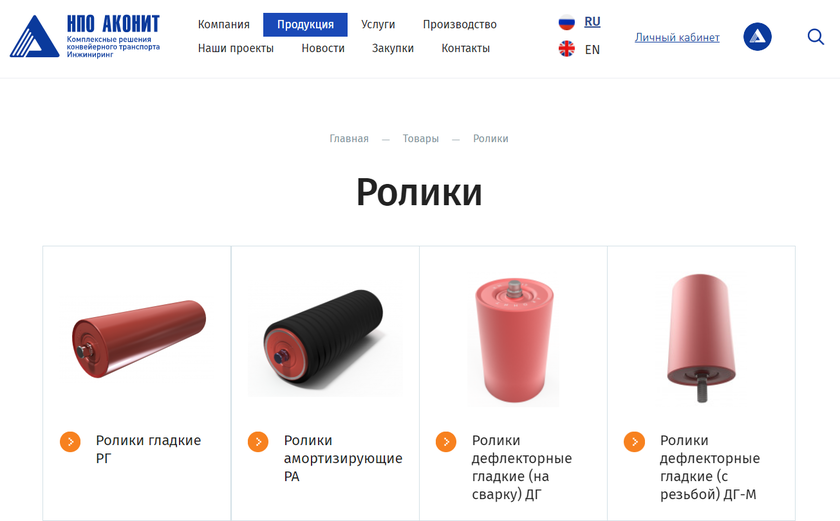Image resolution: width=840 pixels, height=521 pixels.
Task: Go to Главная breadcrumb link
Action: tap(349, 139)
